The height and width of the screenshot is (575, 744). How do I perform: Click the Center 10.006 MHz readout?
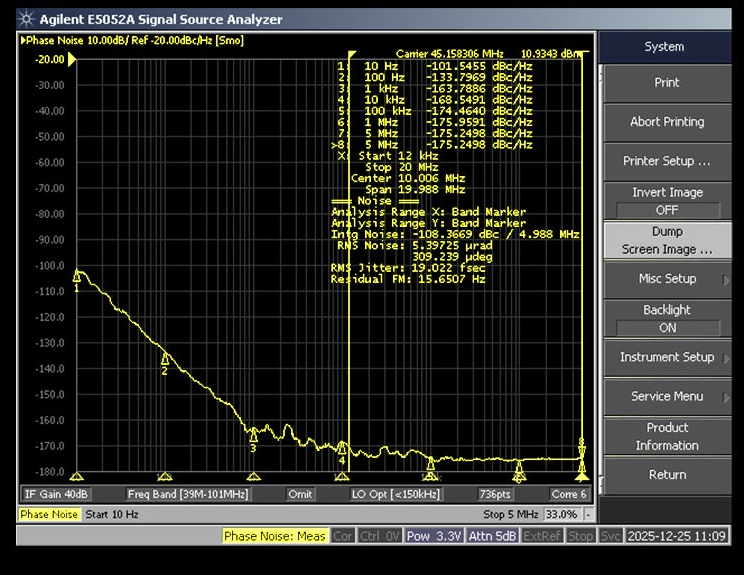(408, 178)
